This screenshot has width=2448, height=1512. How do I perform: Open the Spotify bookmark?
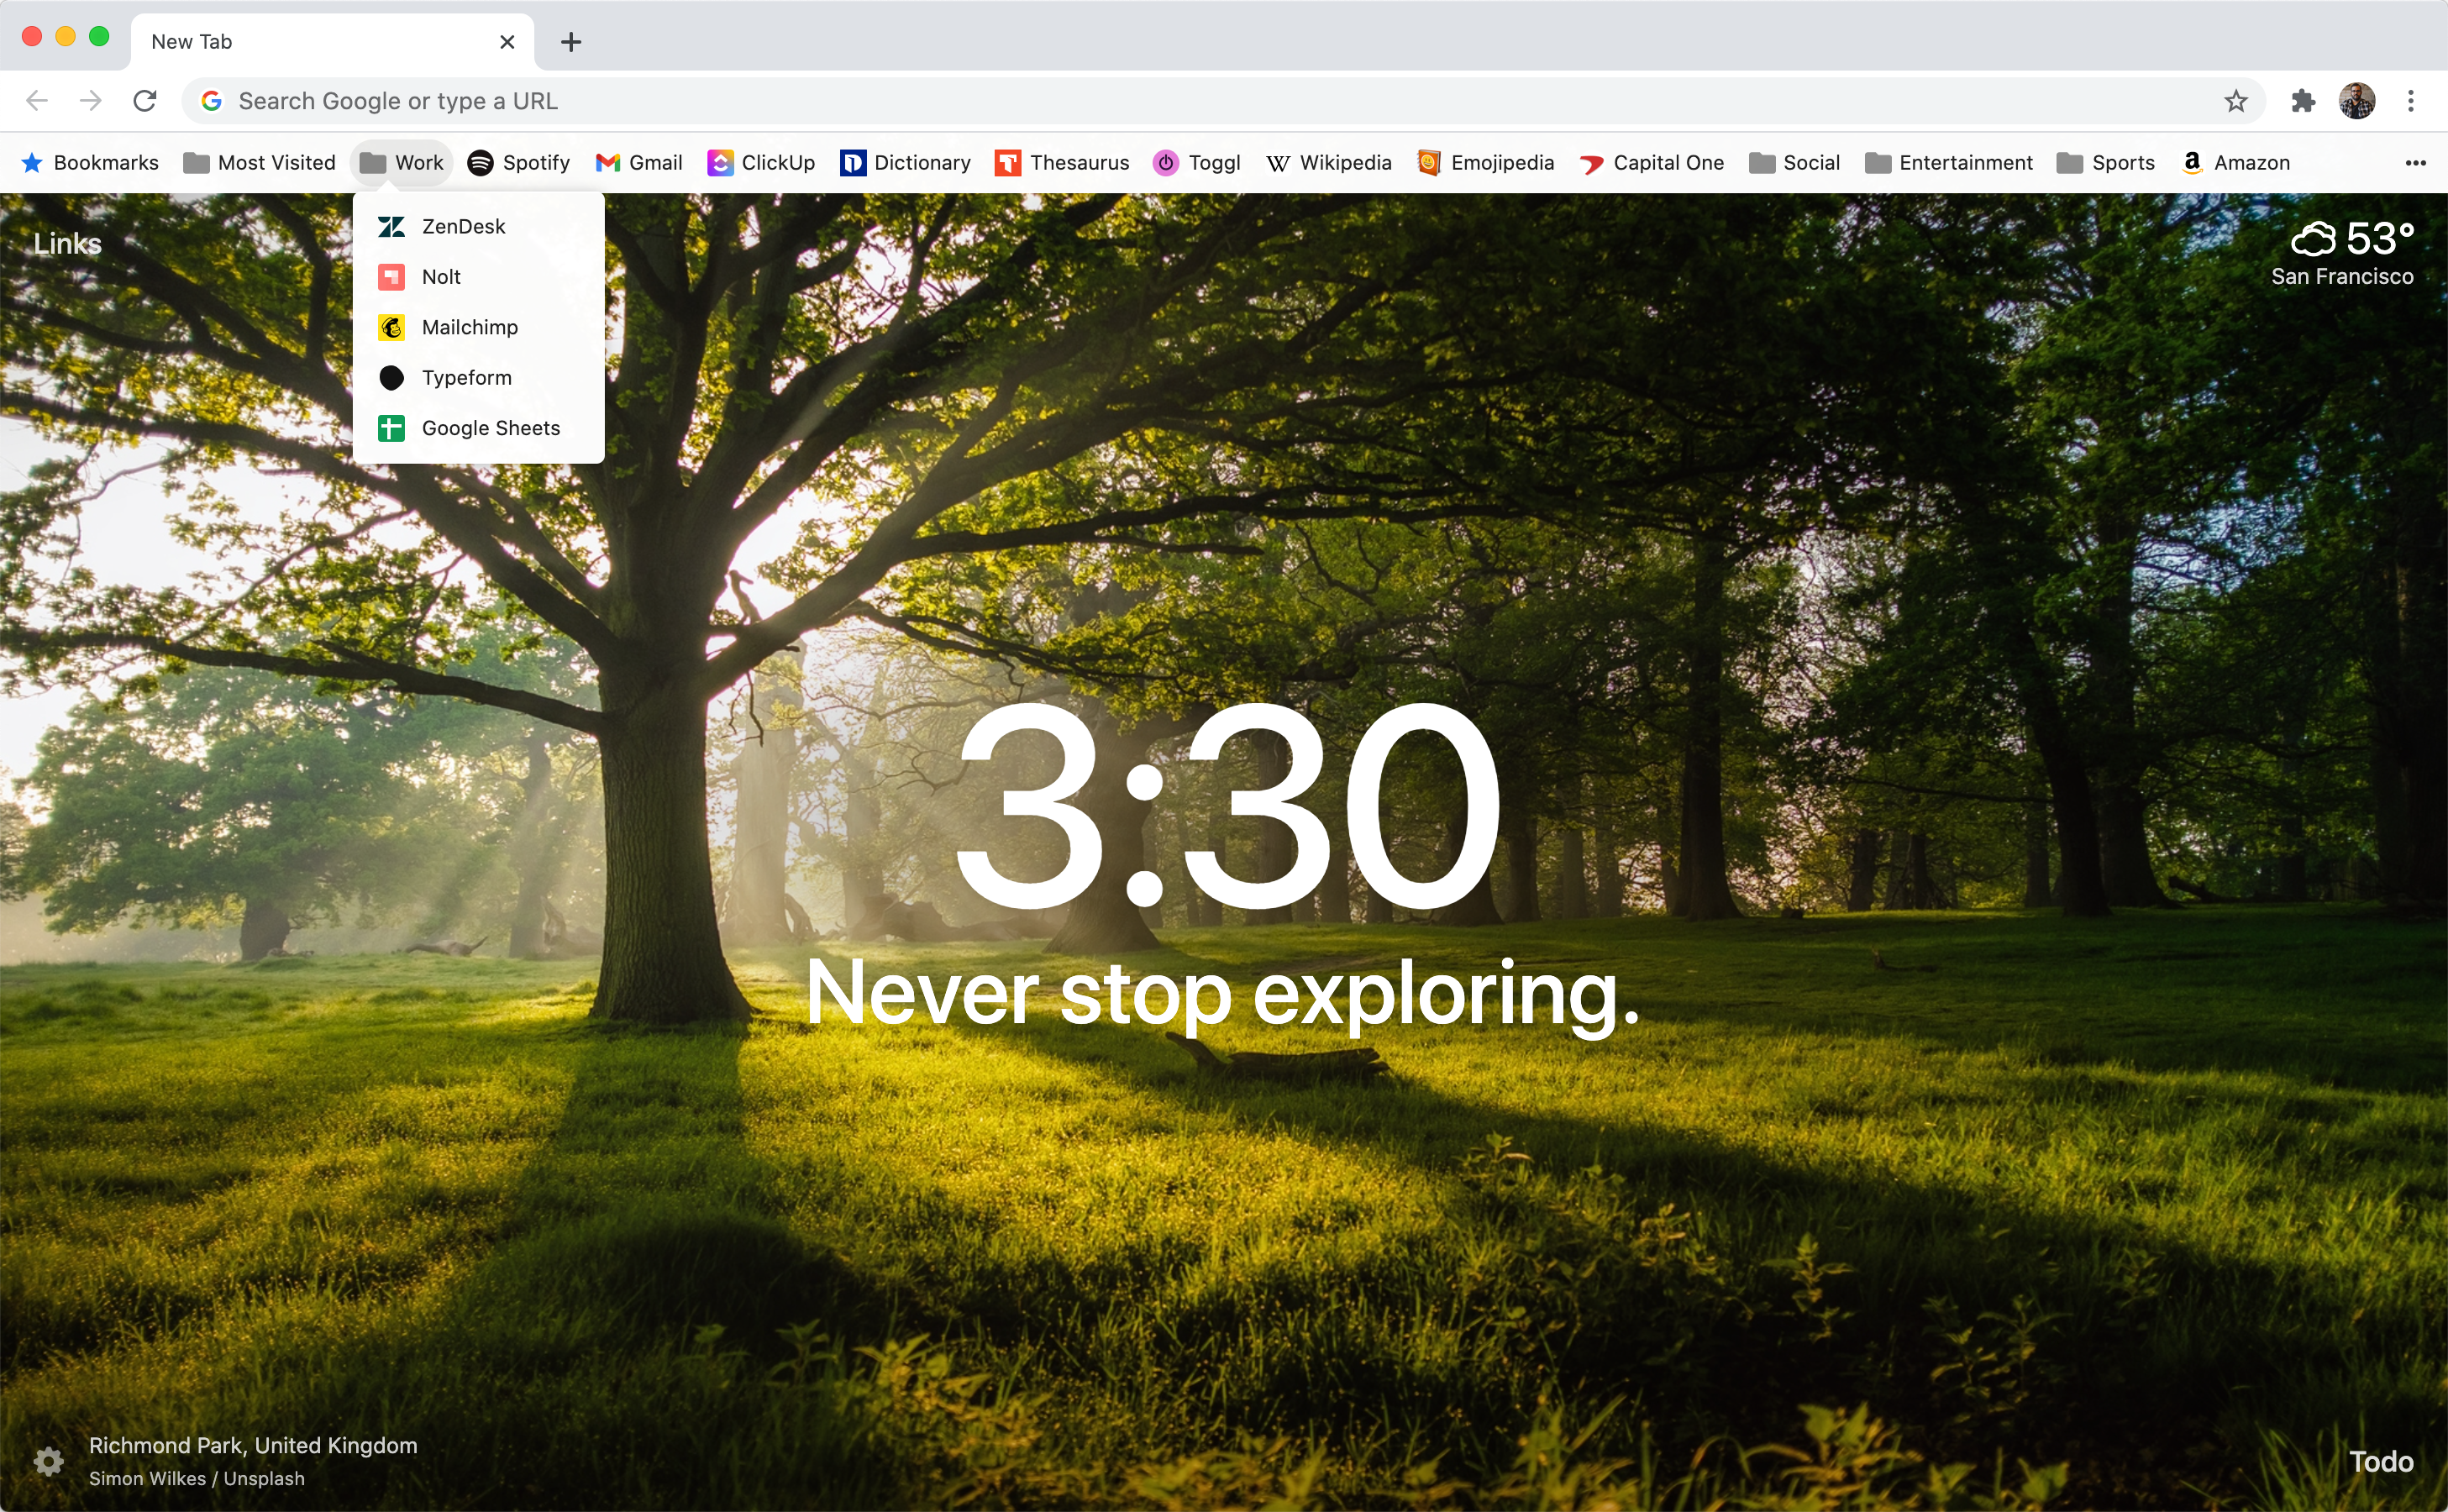coord(518,163)
